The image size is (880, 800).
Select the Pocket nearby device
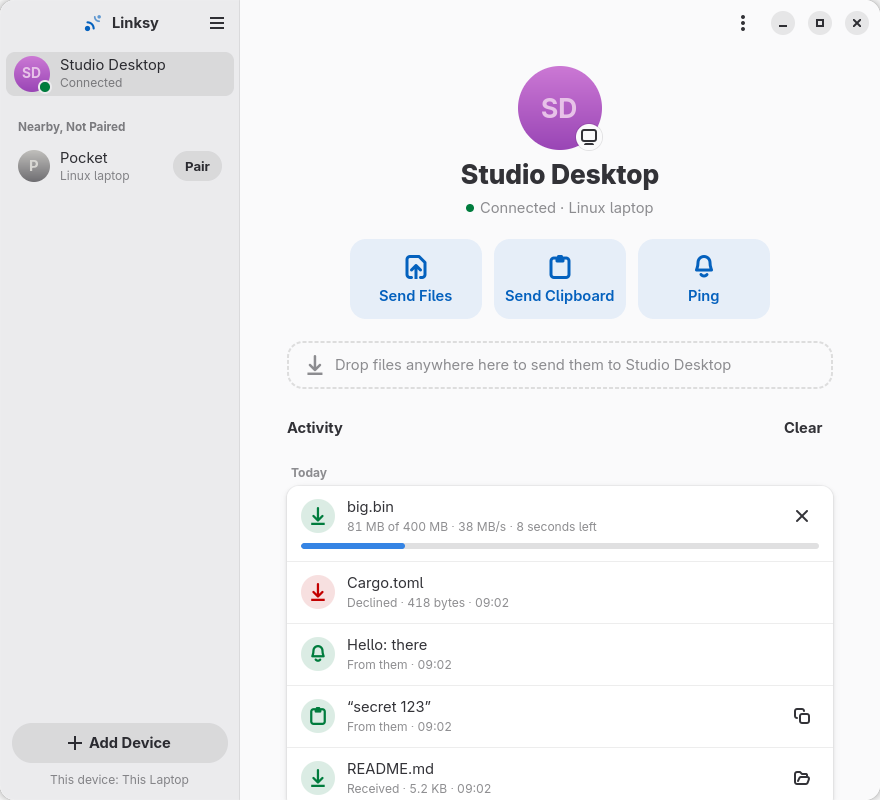(120, 166)
